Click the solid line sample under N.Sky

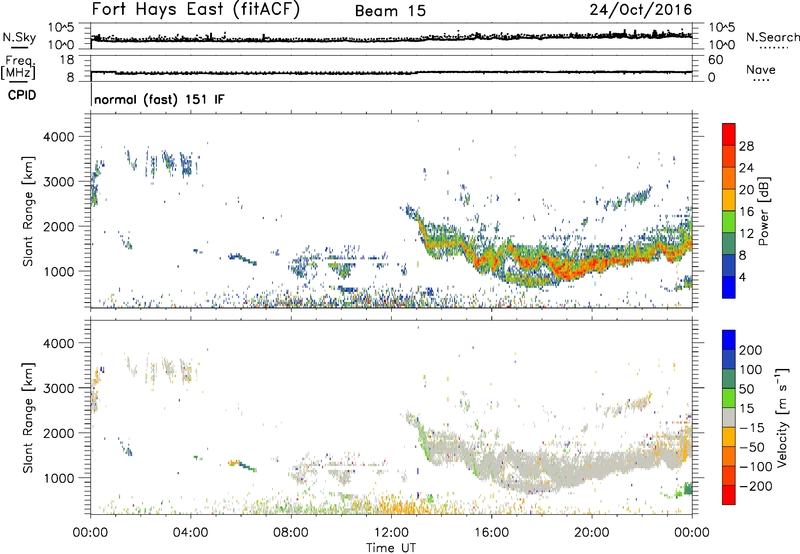19,48
